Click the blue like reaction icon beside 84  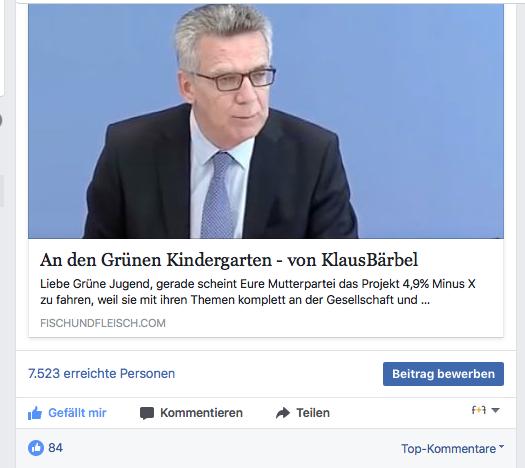pyautogui.click(x=36, y=448)
